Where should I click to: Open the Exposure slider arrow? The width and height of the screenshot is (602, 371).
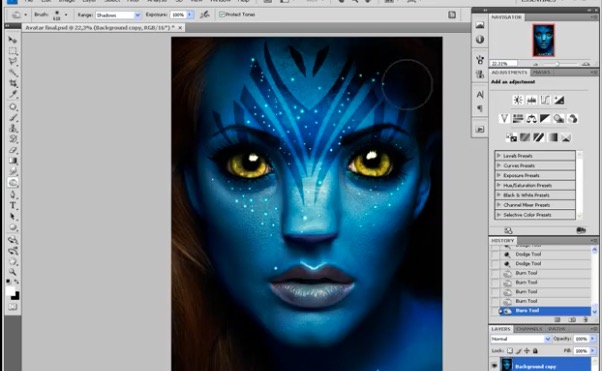click(190, 15)
